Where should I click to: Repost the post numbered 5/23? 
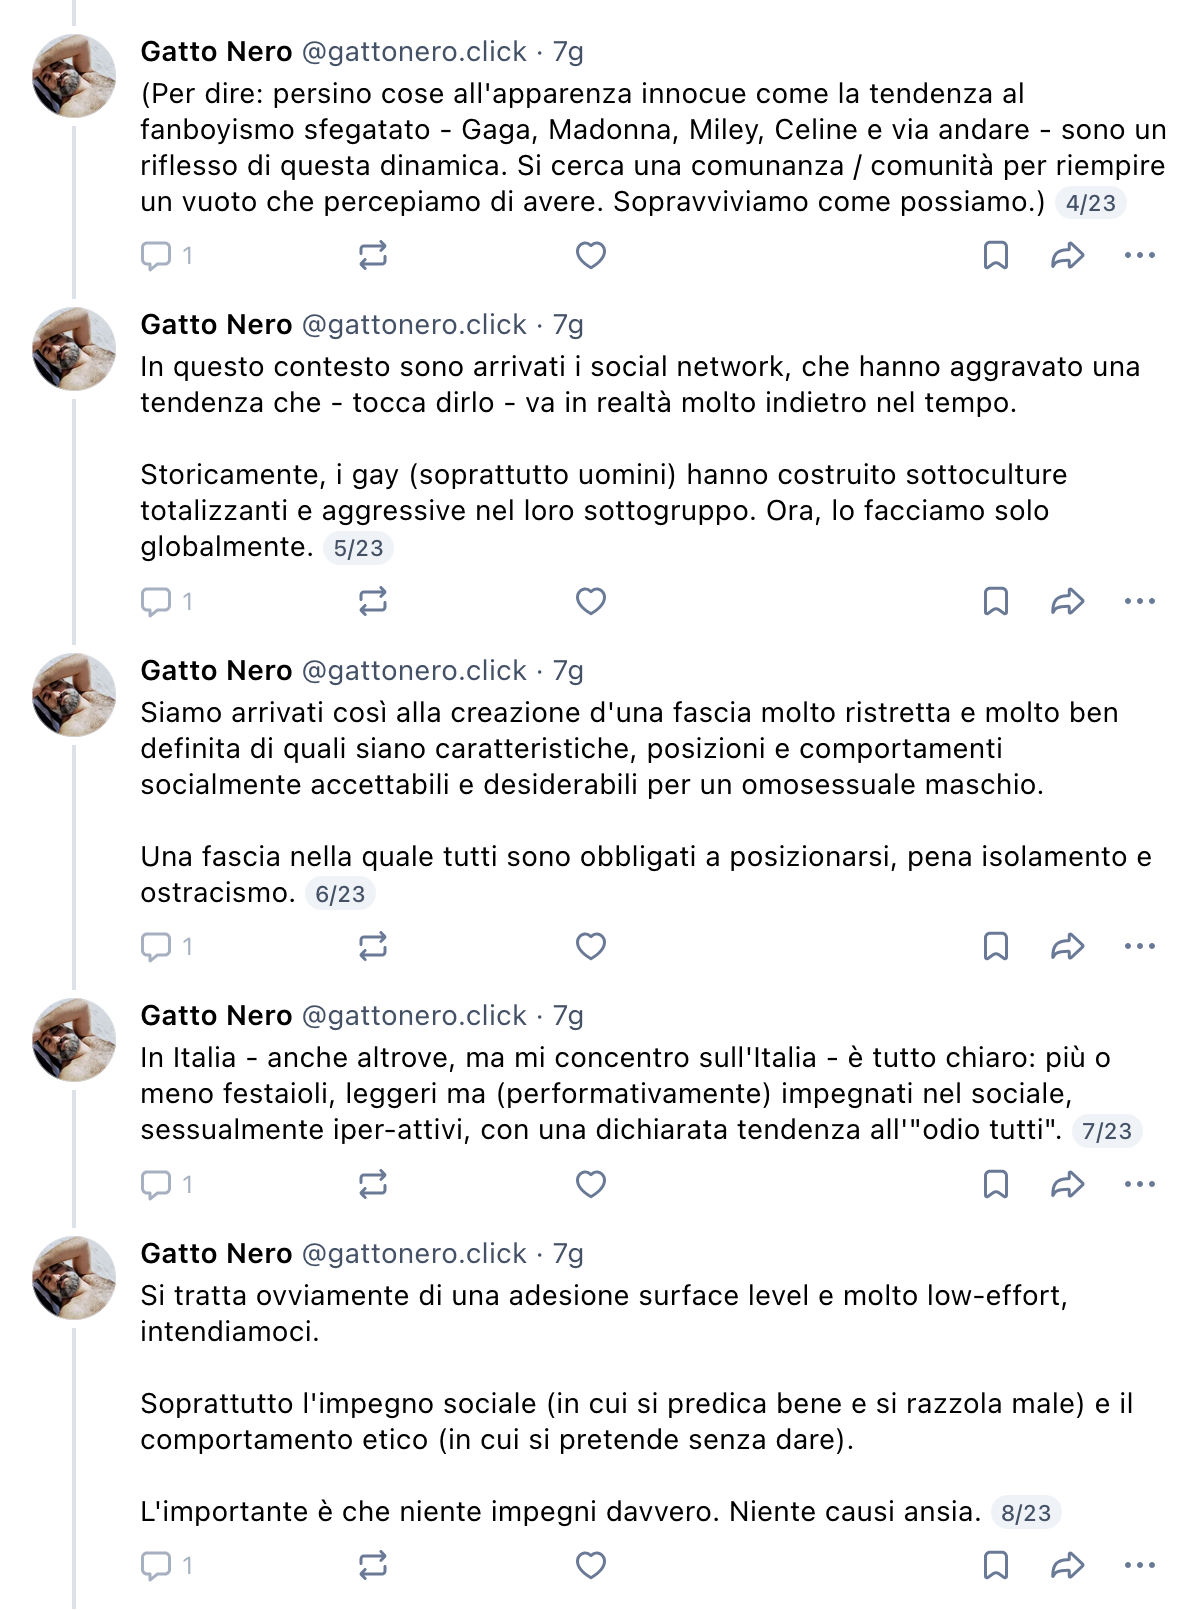click(x=373, y=602)
